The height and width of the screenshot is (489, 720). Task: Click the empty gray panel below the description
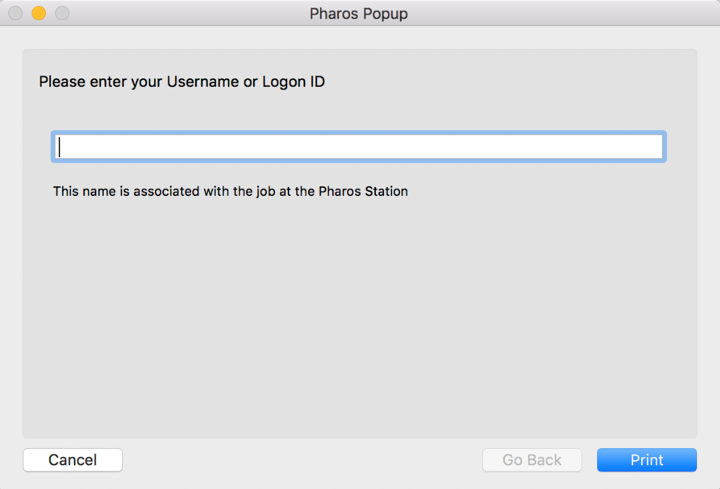tap(360, 317)
